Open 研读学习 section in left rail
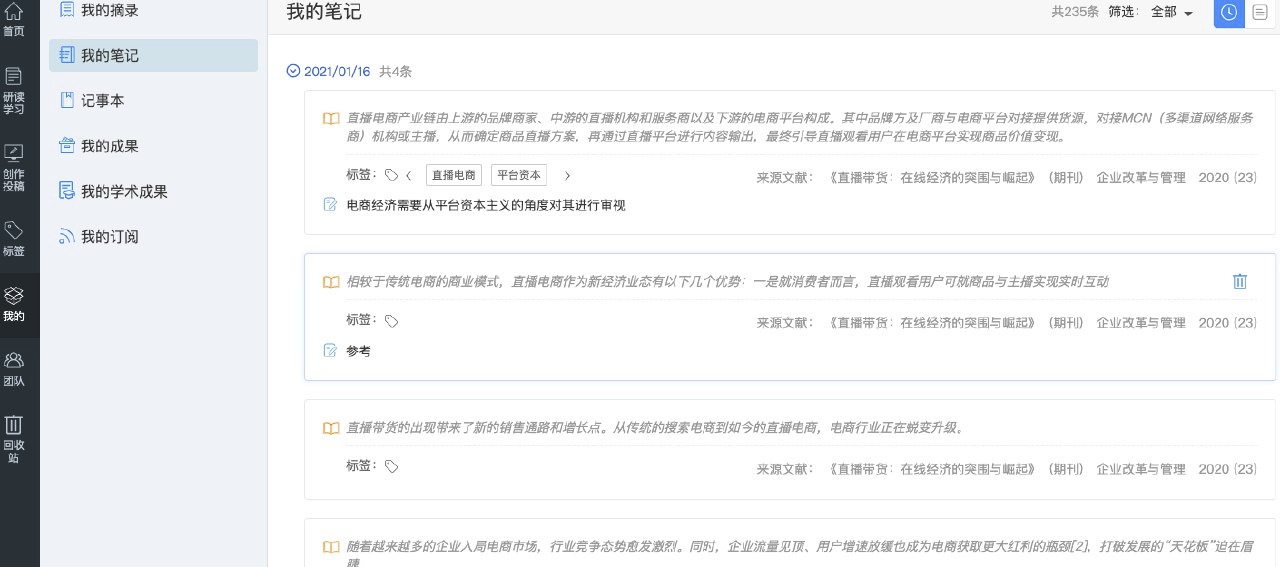The height and width of the screenshot is (567, 1280). 14,90
